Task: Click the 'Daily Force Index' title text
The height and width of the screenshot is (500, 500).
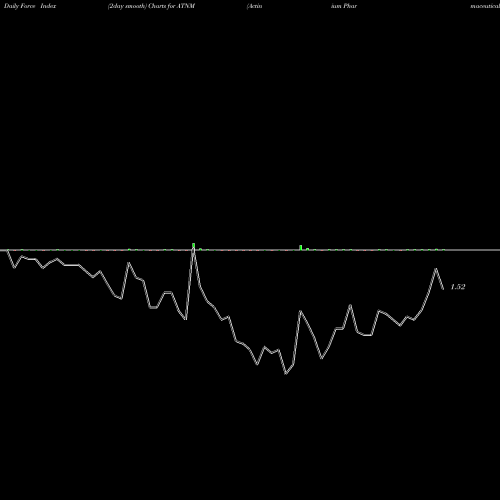Action: point(30,6)
